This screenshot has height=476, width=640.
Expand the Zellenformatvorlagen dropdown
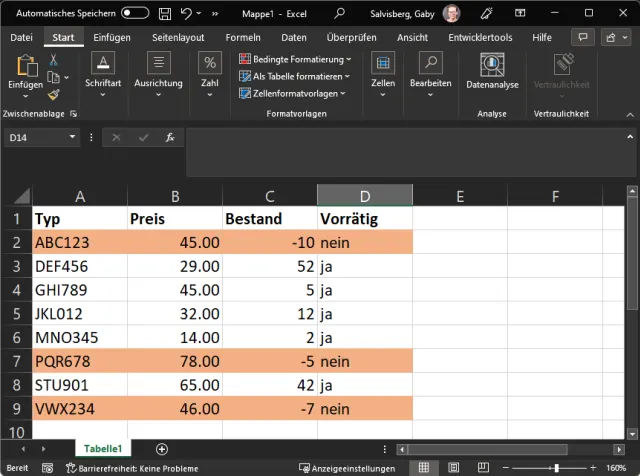pyautogui.click(x=292, y=93)
